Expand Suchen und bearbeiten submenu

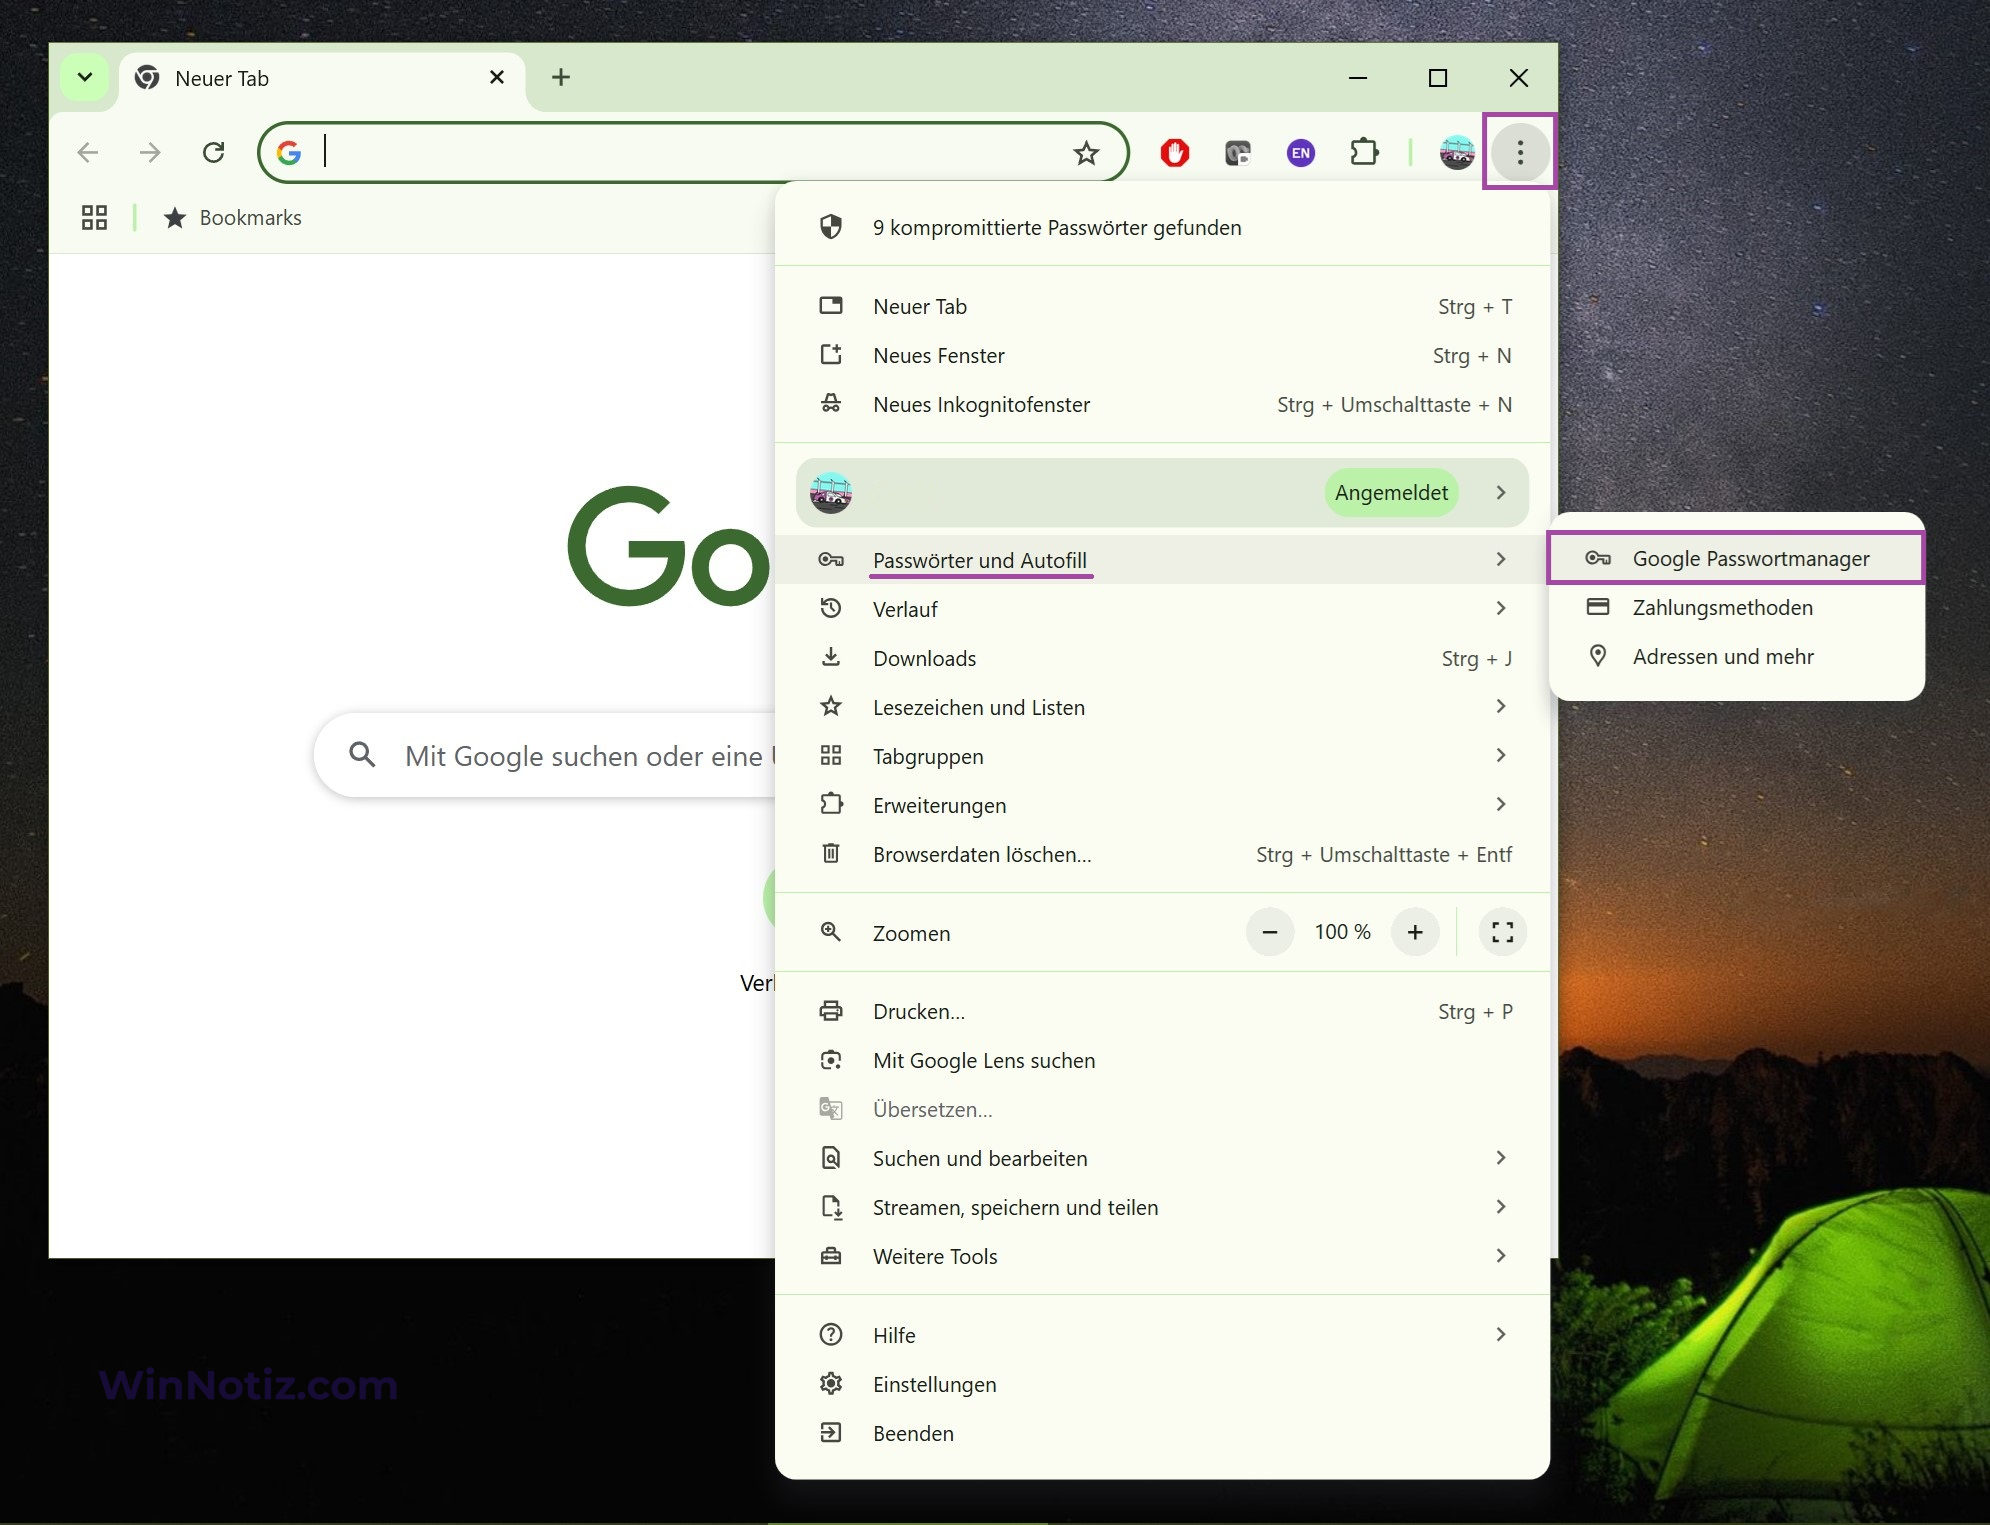[1163, 1158]
